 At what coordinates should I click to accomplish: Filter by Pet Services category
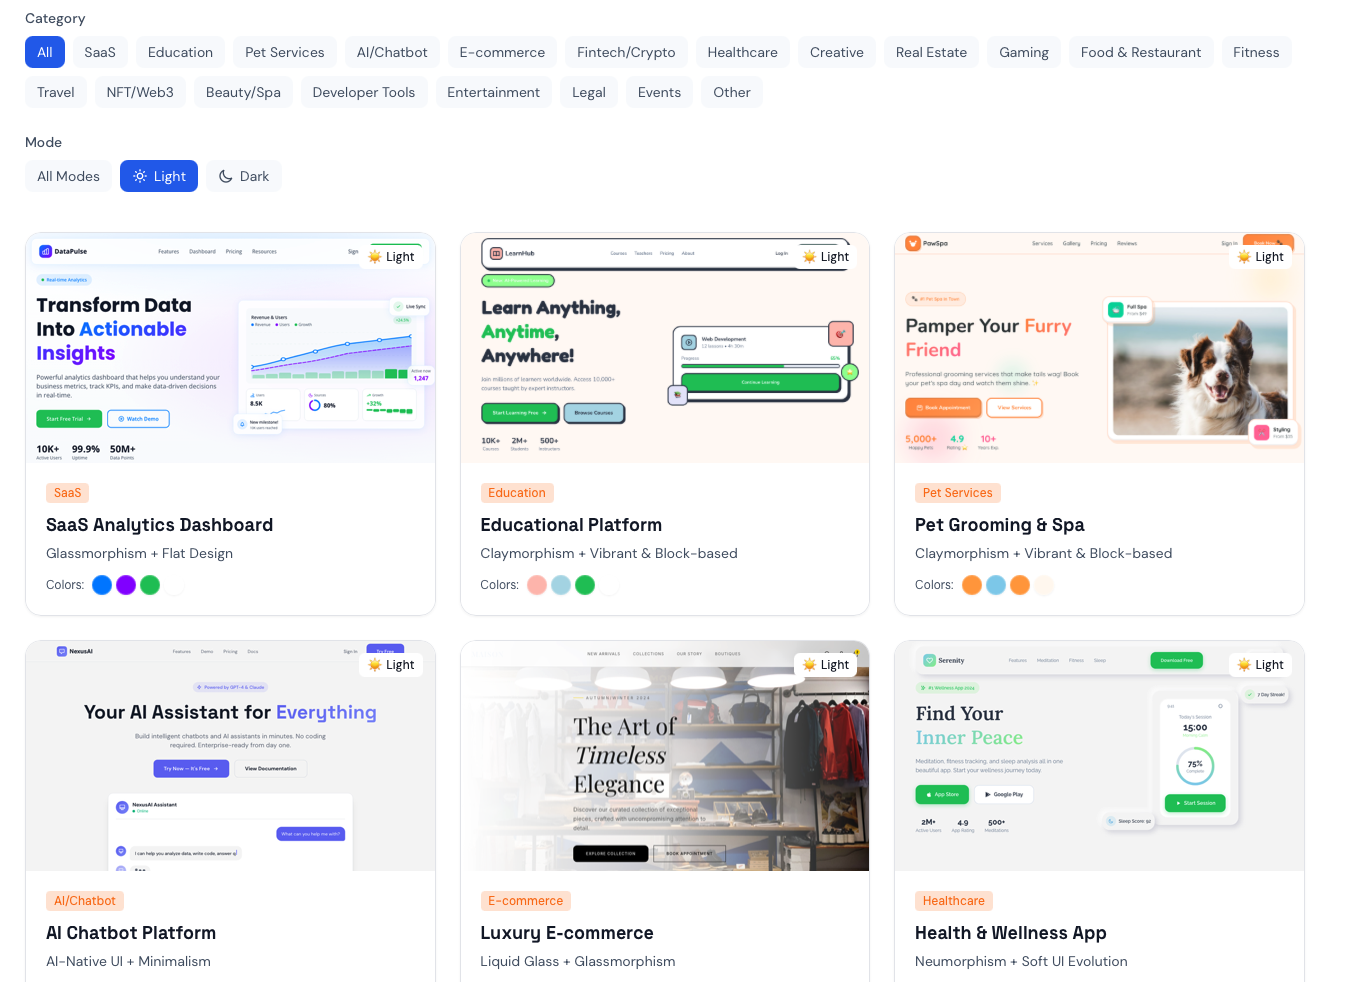[285, 52]
